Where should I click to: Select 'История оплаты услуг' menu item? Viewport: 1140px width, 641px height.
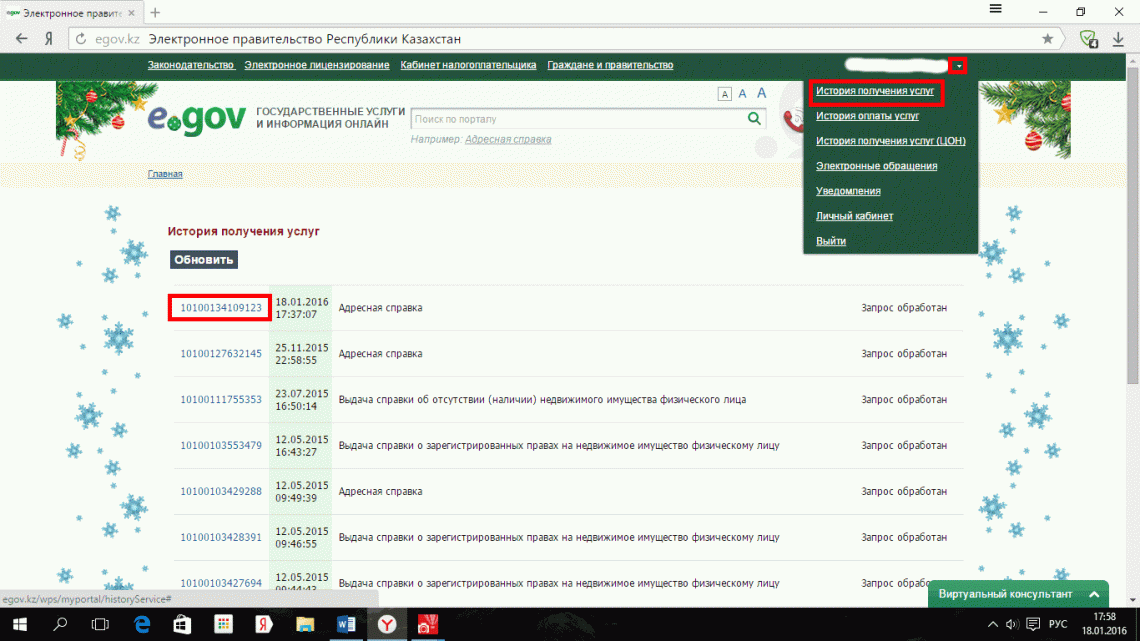coord(867,116)
